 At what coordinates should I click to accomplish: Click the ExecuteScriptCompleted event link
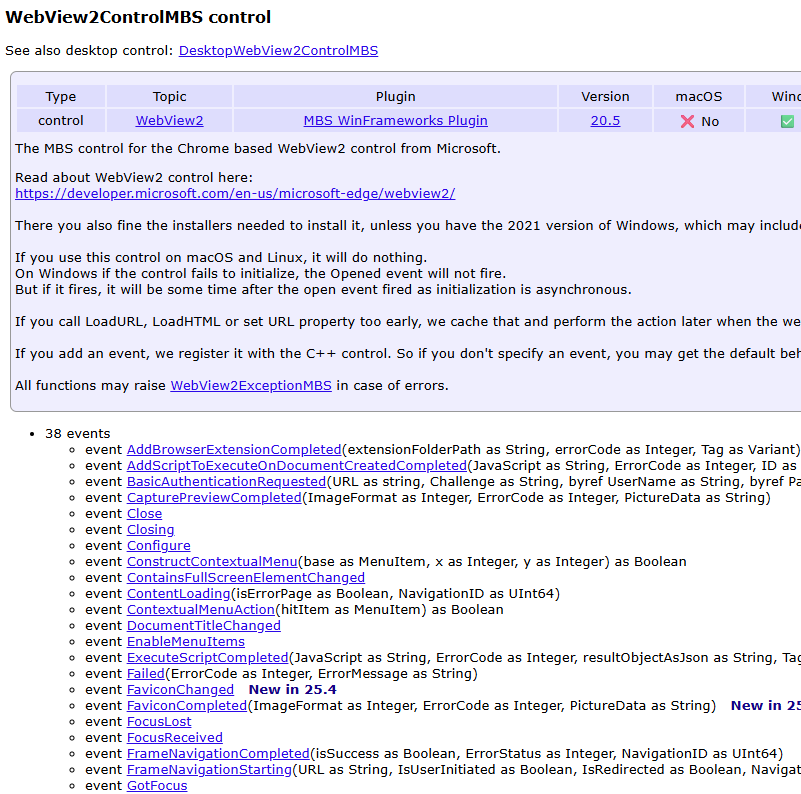click(x=207, y=658)
